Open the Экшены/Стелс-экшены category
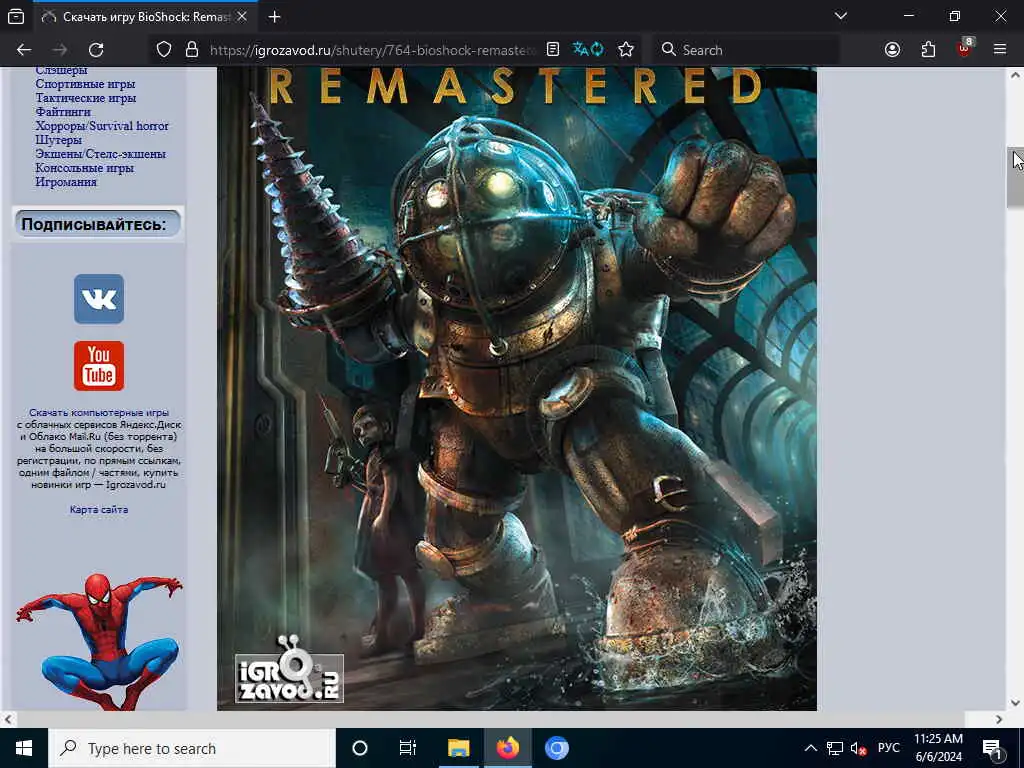Screen dimensions: 1024x768 101,154
